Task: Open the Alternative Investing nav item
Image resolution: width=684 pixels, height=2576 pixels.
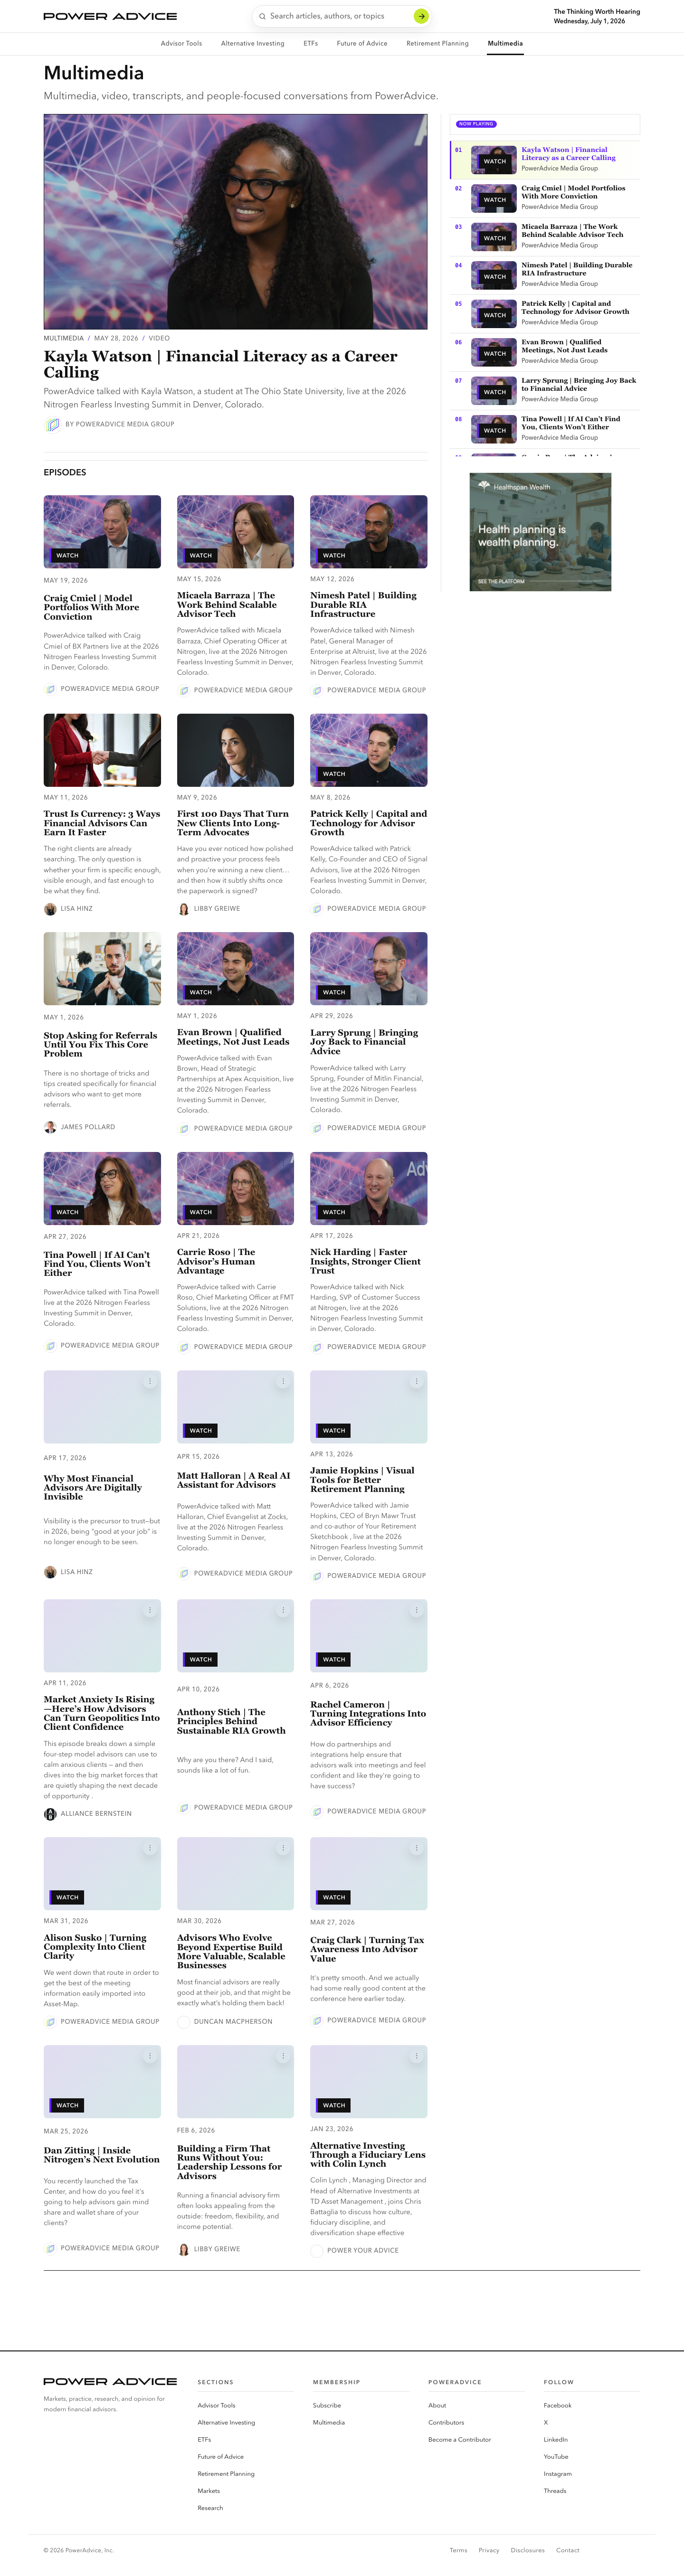Action: pyautogui.click(x=252, y=44)
